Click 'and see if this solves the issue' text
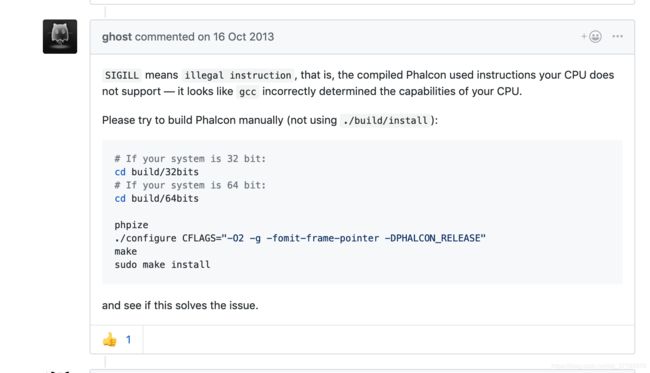650x373 pixels. pyautogui.click(x=180, y=305)
